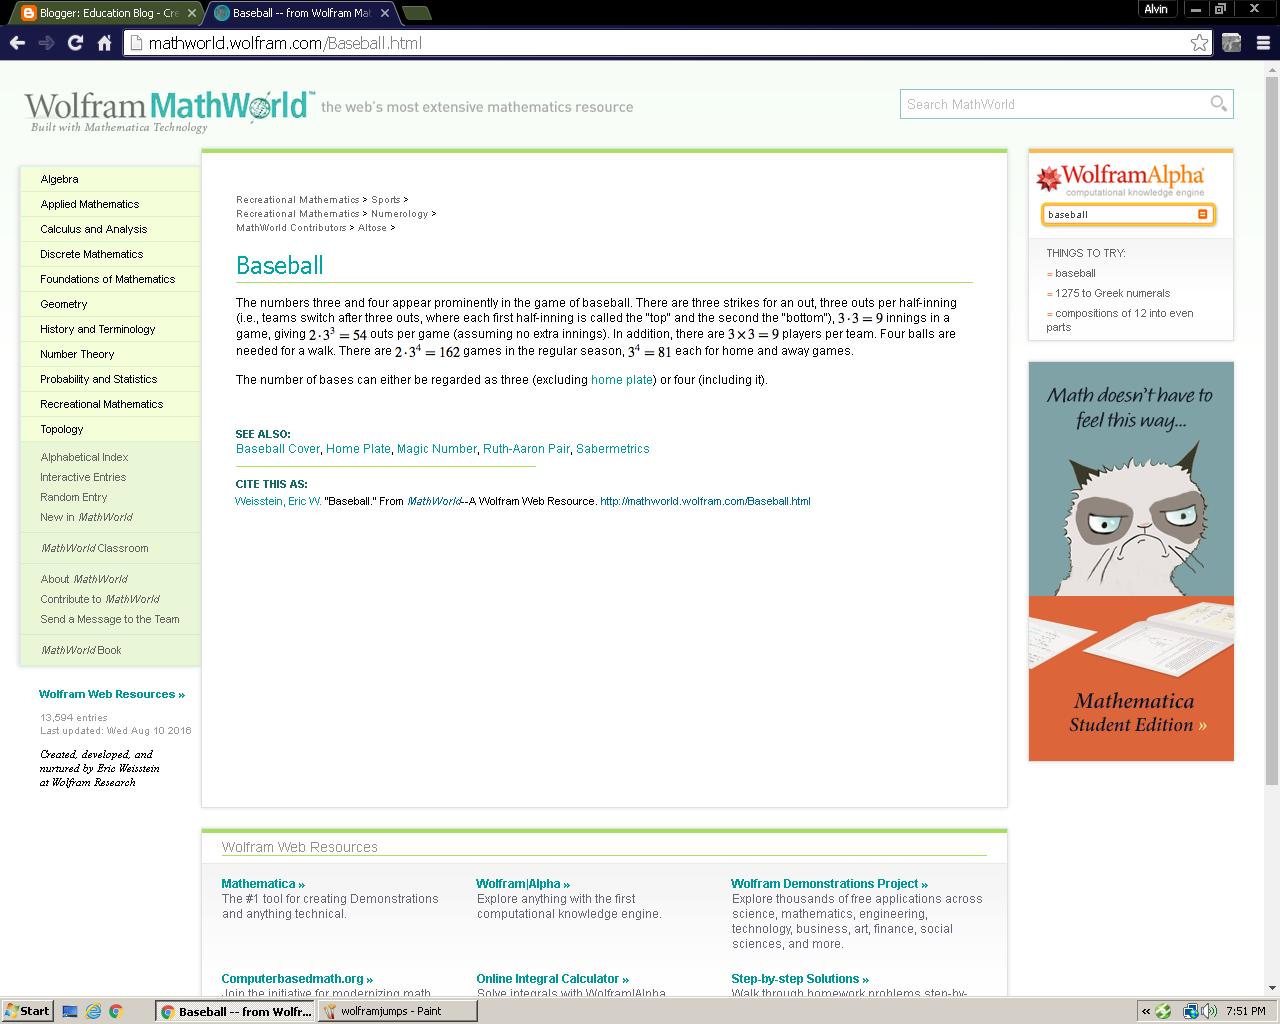Click the Search MathWorld magnifier icon
Image resolution: width=1280 pixels, height=1024 pixels.
point(1218,103)
